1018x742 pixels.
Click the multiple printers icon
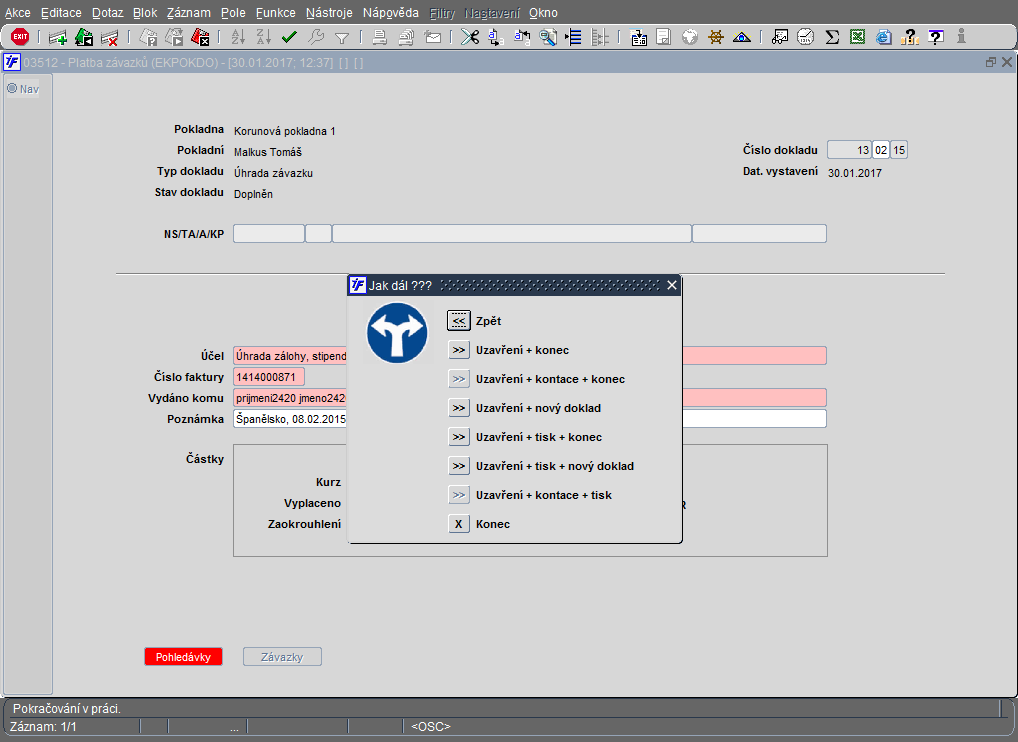point(406,37)
